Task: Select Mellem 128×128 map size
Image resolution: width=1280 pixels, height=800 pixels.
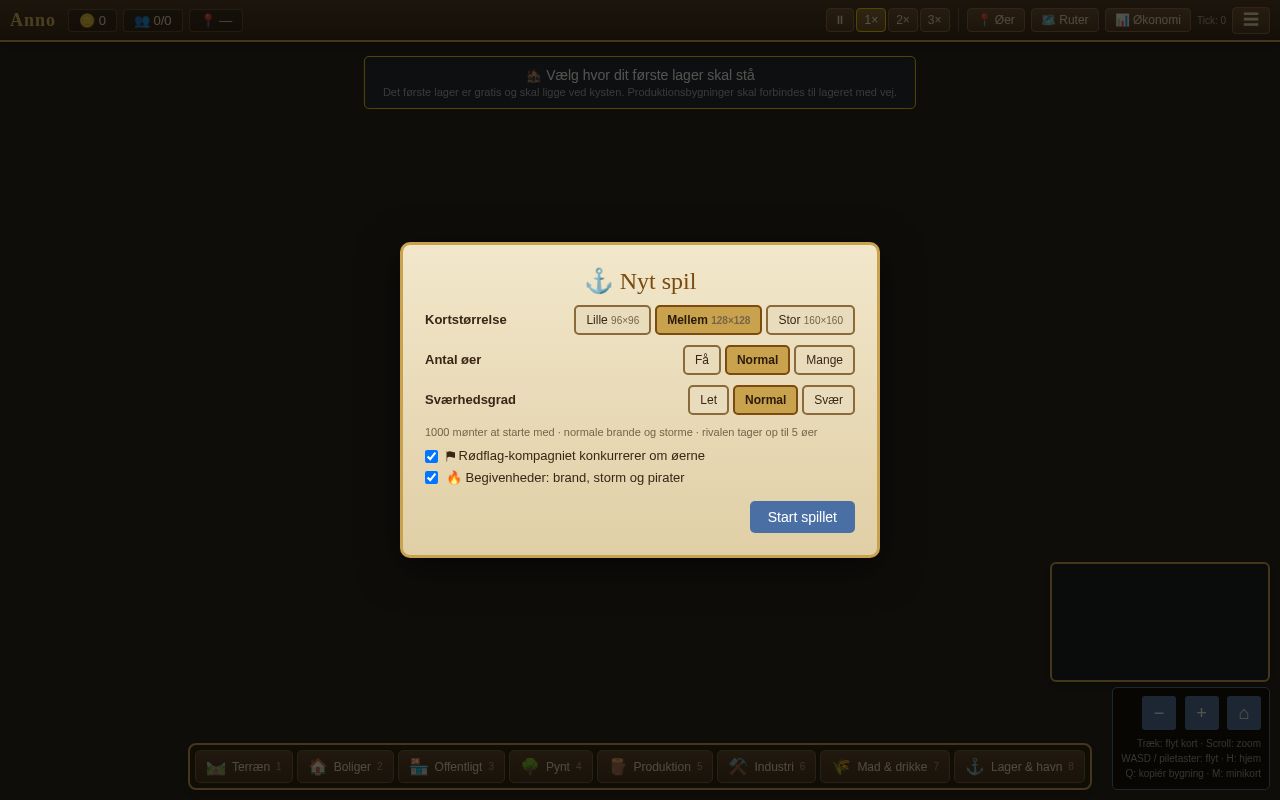Action: pyautogui.click(x=709, y=320)
